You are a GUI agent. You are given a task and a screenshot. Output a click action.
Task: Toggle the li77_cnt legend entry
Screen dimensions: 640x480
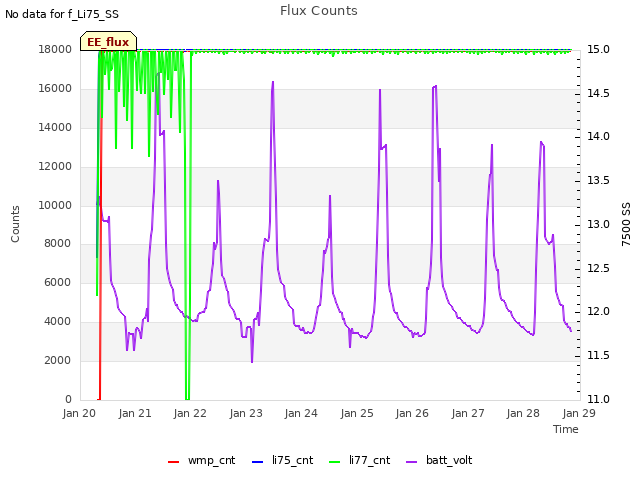pyautogui.click(x=360, y=460)
